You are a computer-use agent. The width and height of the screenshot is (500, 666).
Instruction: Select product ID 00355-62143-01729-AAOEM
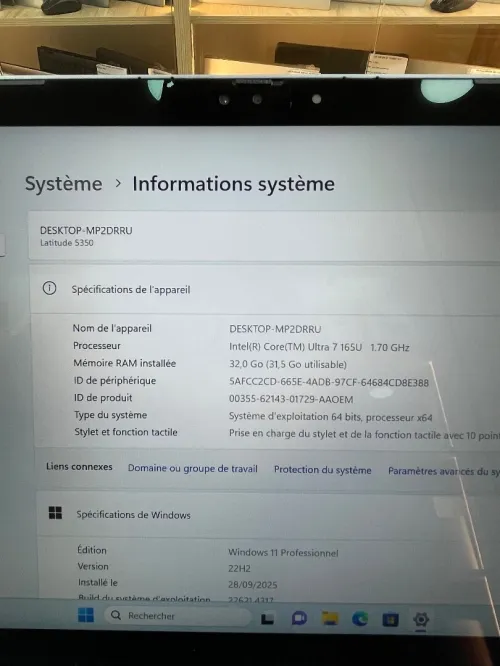[291, 399]
